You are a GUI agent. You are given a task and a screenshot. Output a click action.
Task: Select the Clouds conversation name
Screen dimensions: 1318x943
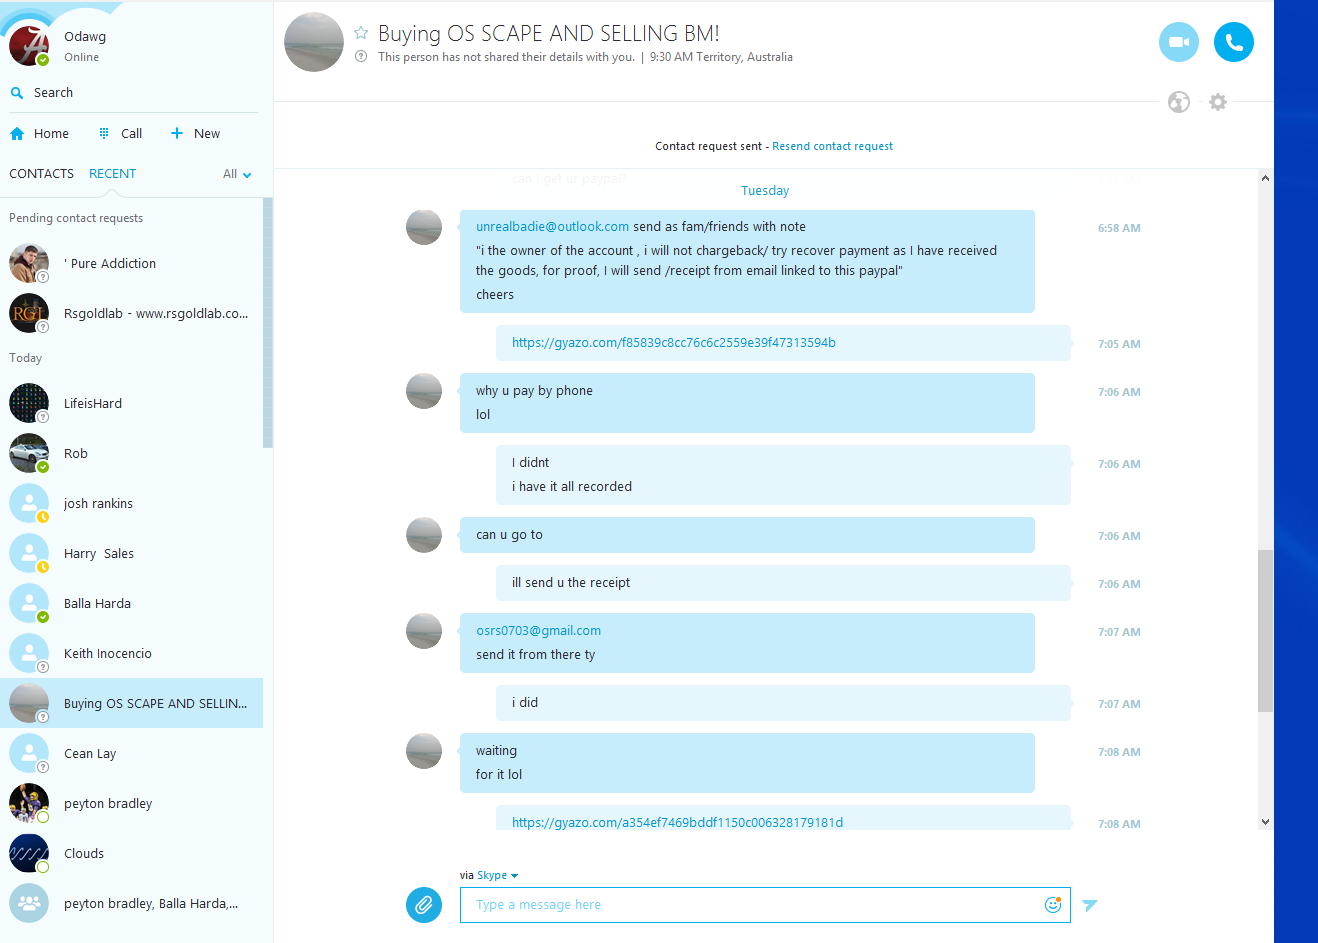pos(84,853)
